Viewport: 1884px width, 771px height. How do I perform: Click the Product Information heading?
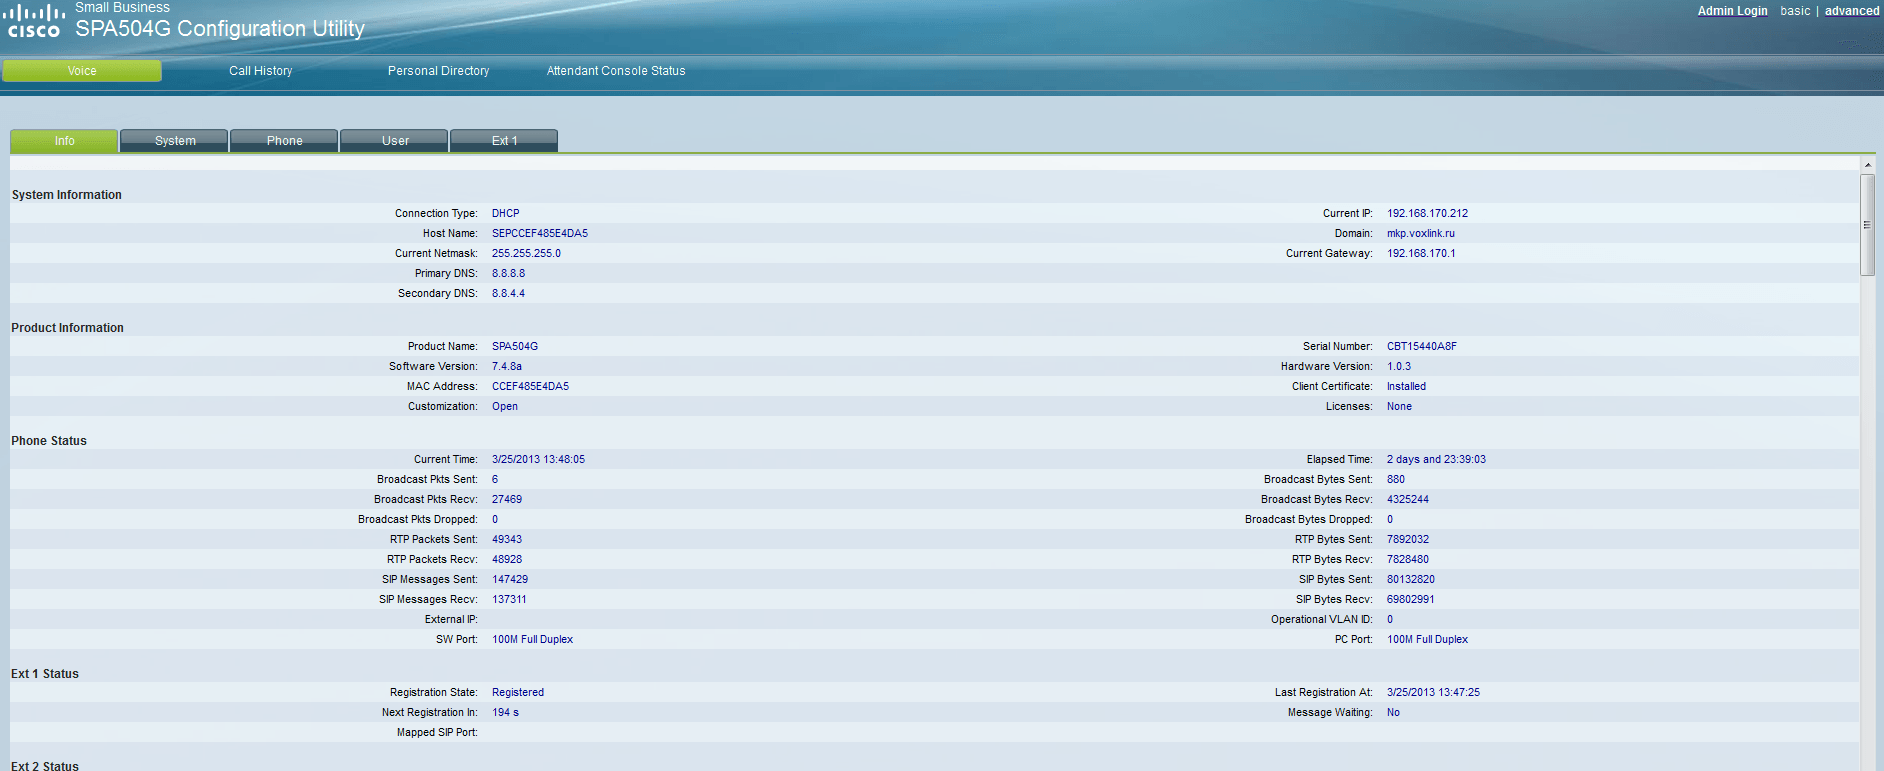coord(67,328)
